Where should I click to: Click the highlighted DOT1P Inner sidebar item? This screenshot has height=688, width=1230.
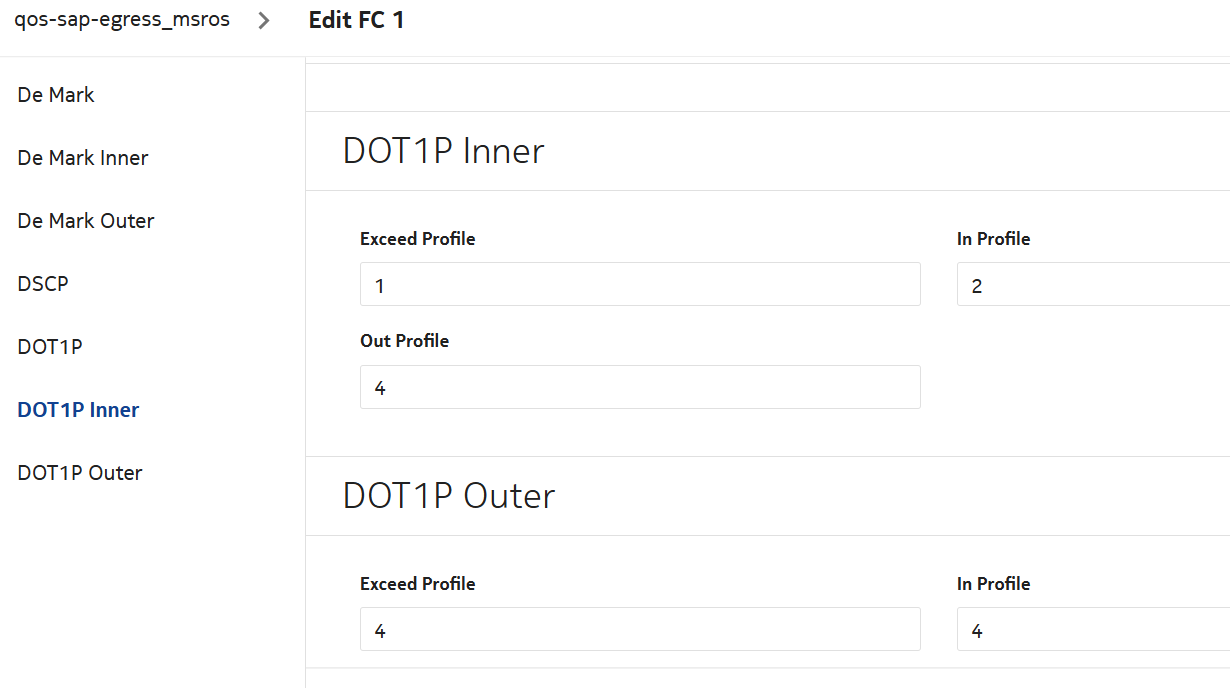pyautogui.click(x=78, y=410)
